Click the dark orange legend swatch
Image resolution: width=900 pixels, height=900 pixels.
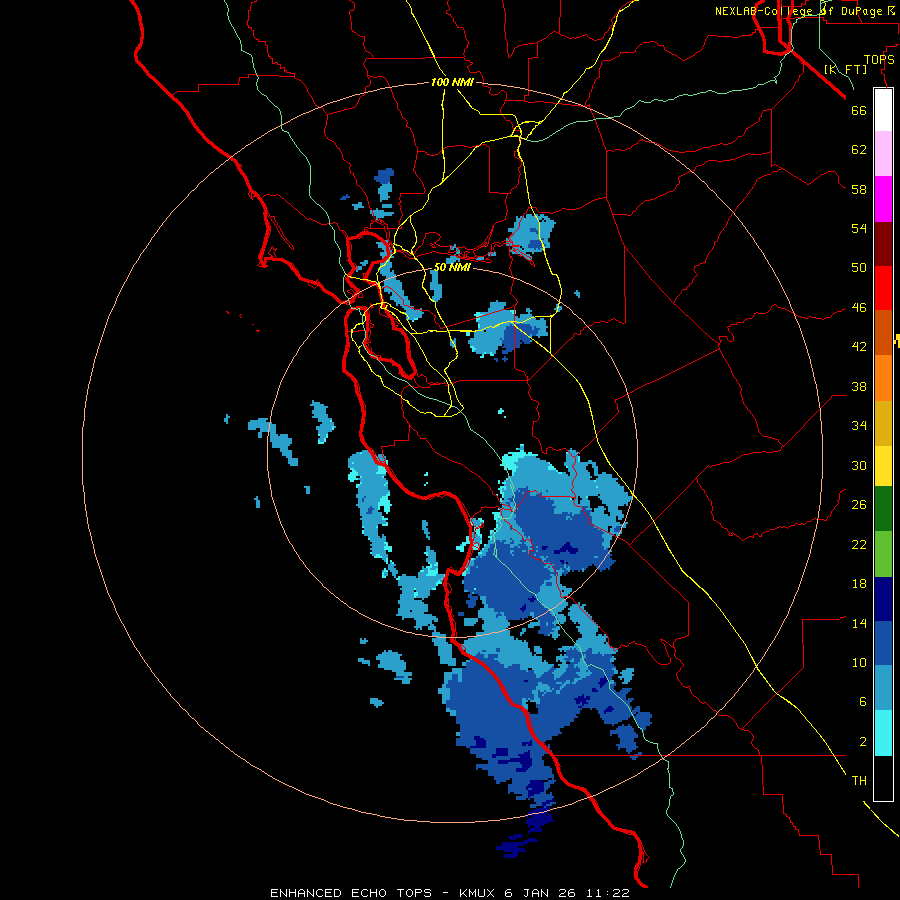tap(883, 333)
